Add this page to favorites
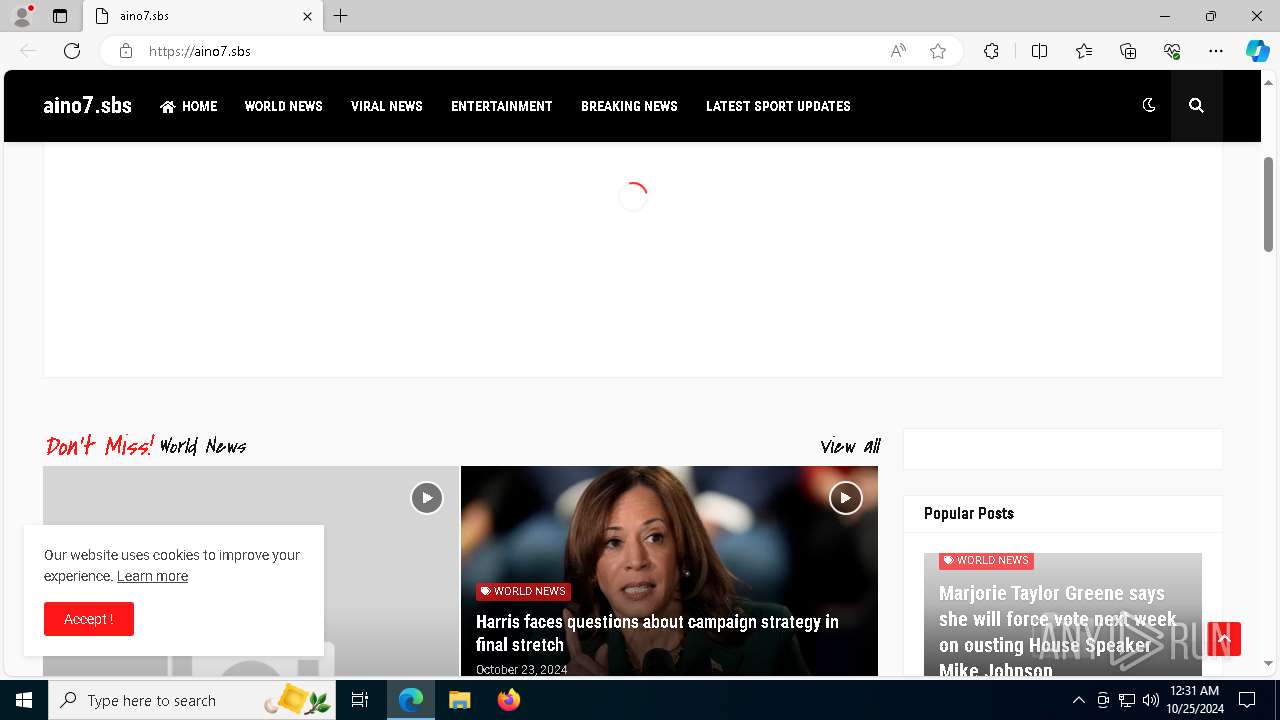The width and height of the screenshot is (1280, 720). click(938, 51)
